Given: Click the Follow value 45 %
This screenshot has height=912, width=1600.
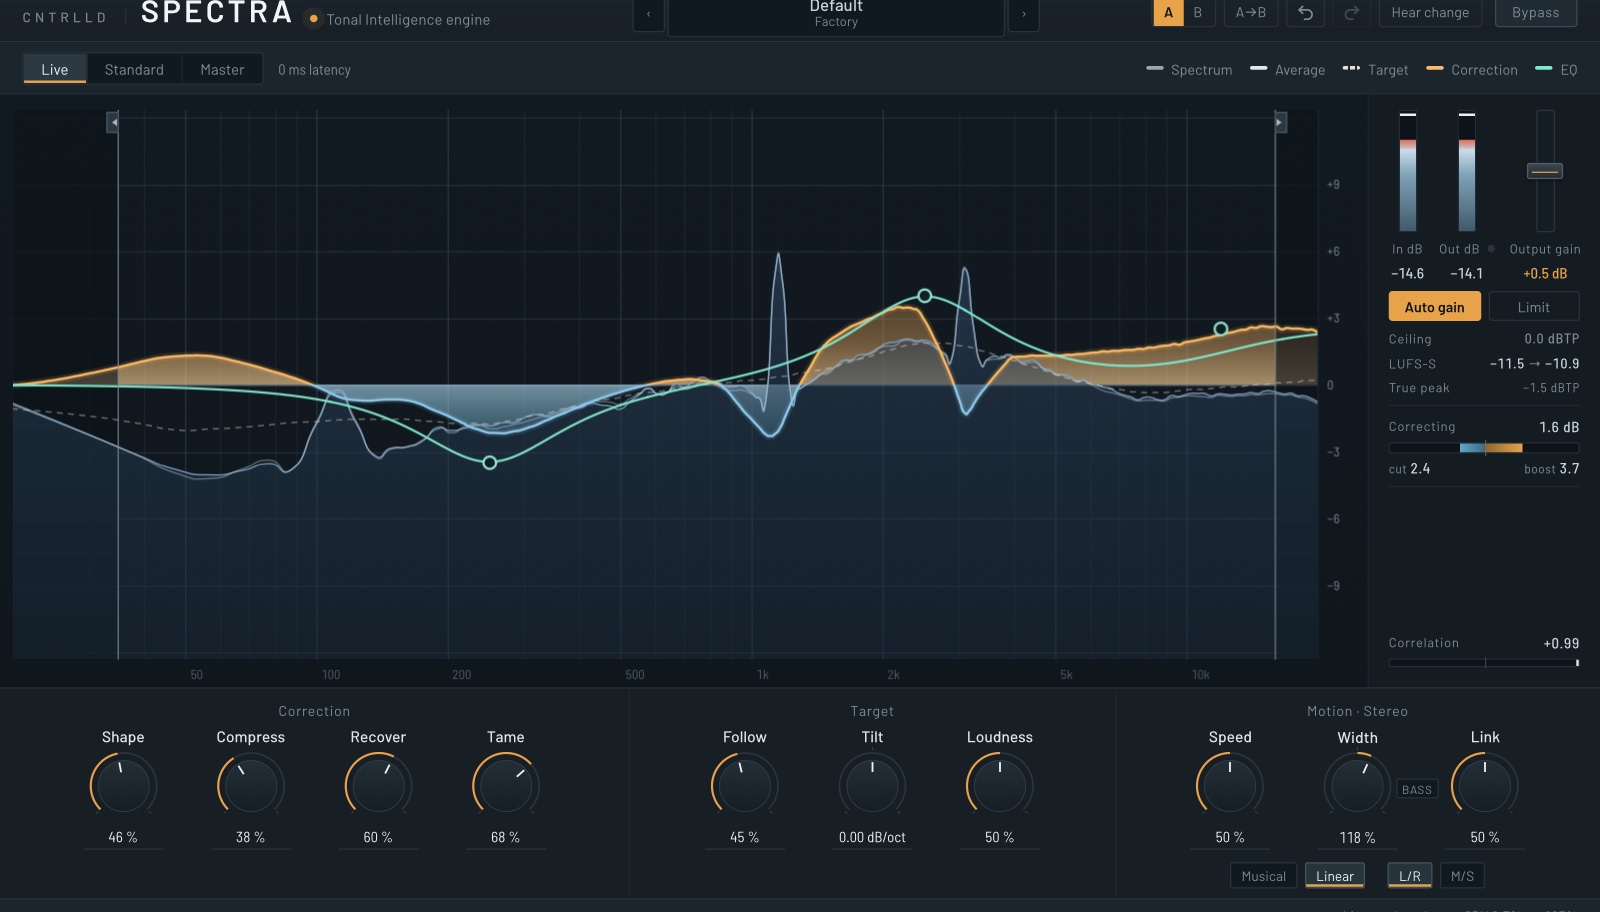Looking at the screenshot, I should [x=745, y=837].
